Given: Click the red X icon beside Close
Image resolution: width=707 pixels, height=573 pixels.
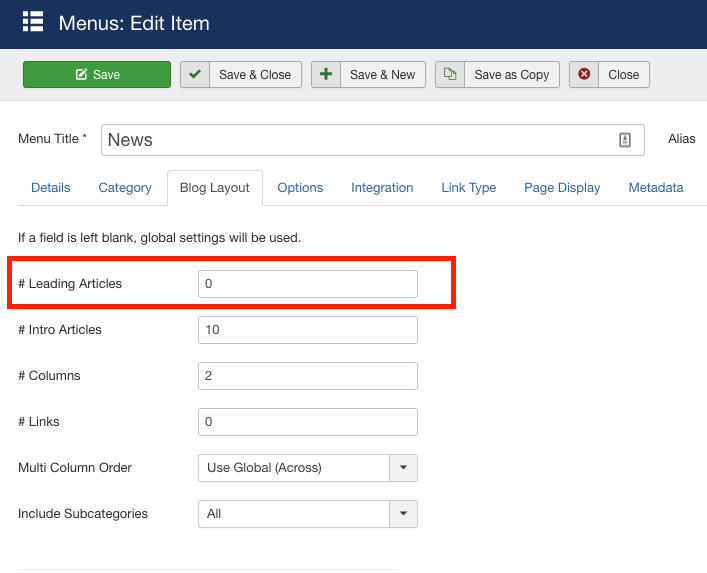Looking at the screenshot, I should pos(584,75).
